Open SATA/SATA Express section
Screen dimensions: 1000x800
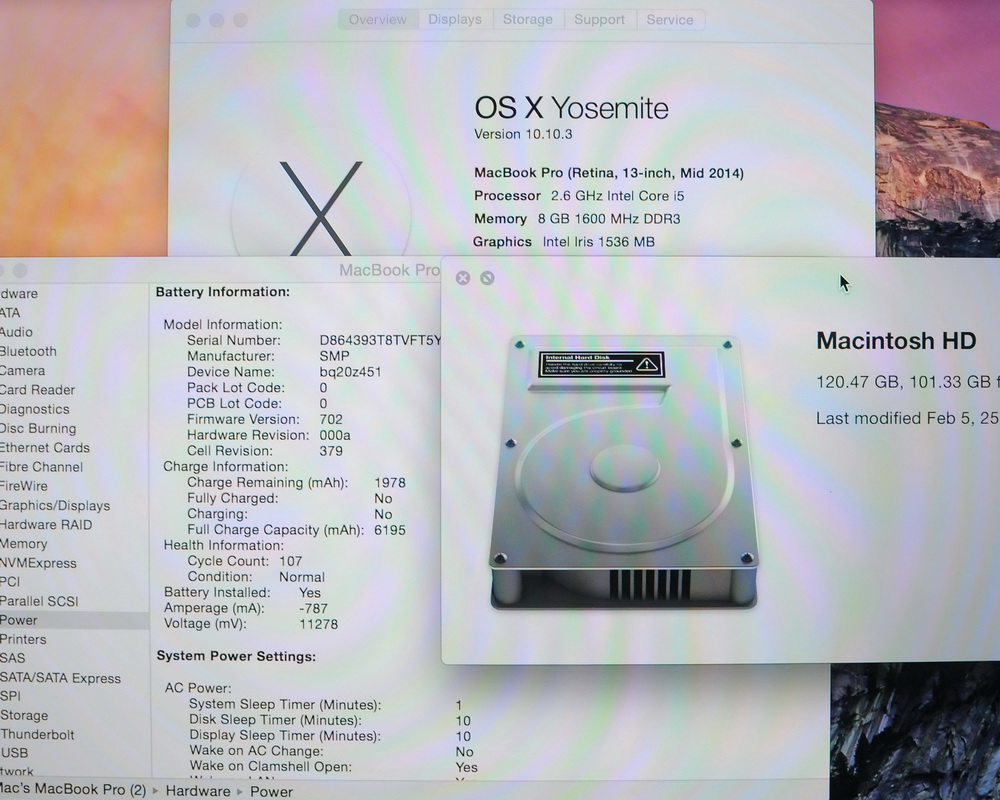tap(60, 678)
